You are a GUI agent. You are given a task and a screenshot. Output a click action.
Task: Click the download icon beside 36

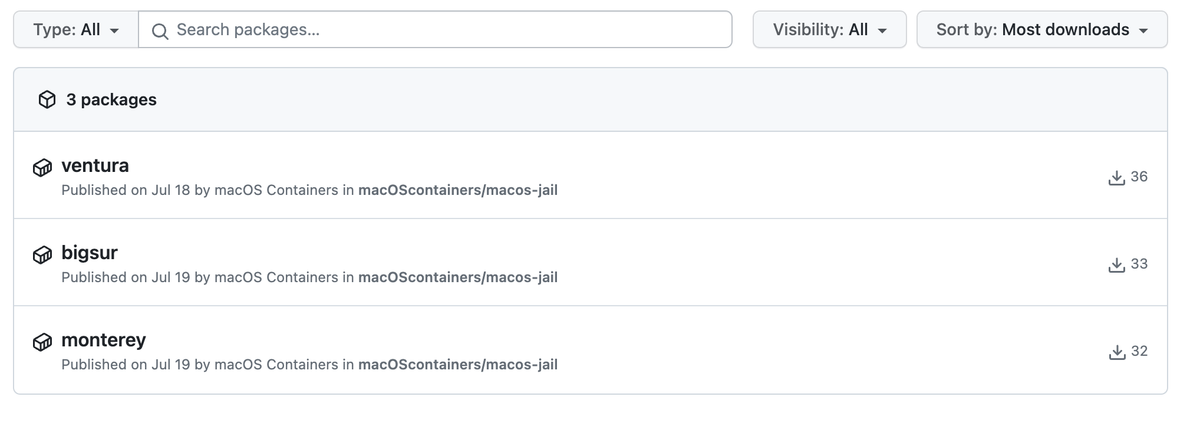[1117, 178]
